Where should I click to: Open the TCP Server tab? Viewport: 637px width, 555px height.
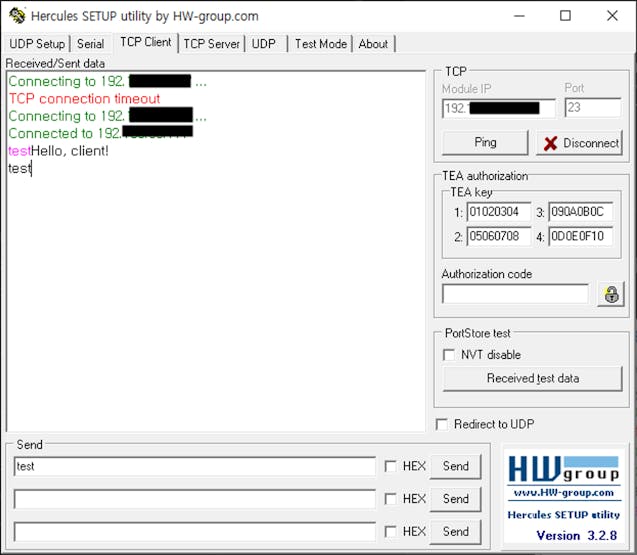212,43
